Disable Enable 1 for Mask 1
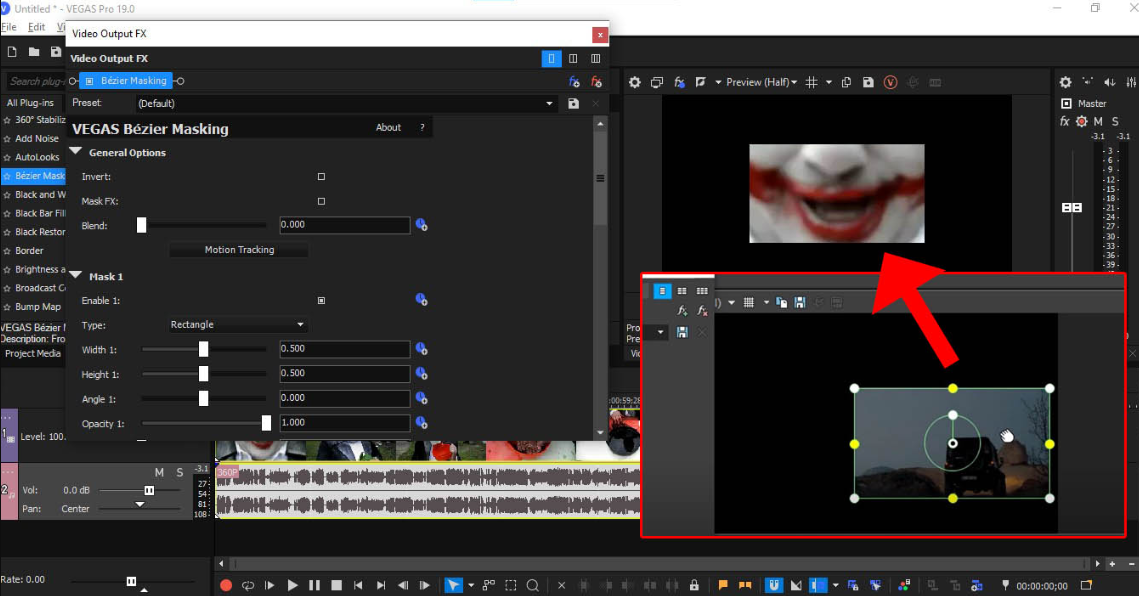The width and height of the screenshot is (1139, 596). [321, 299]
